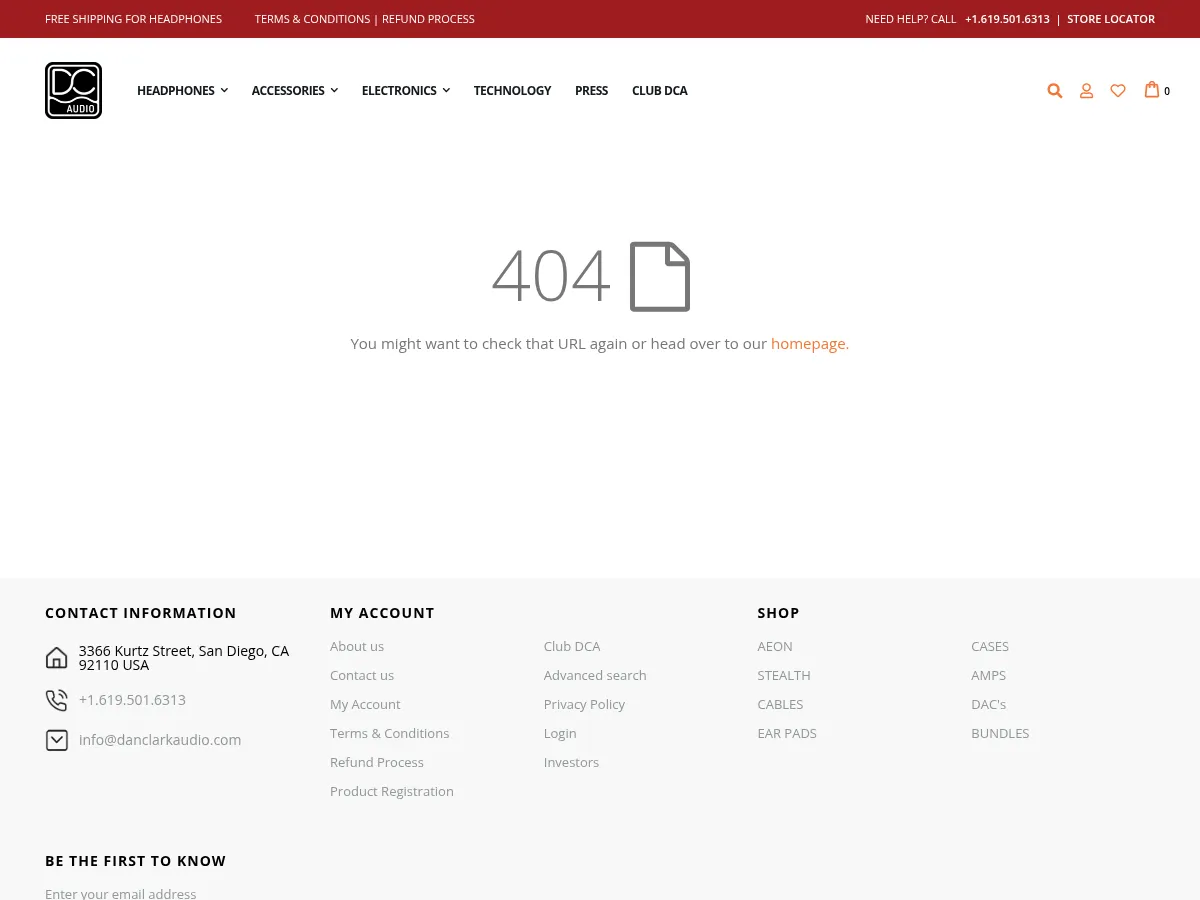Click the DC Audio logo

(73, 90)
